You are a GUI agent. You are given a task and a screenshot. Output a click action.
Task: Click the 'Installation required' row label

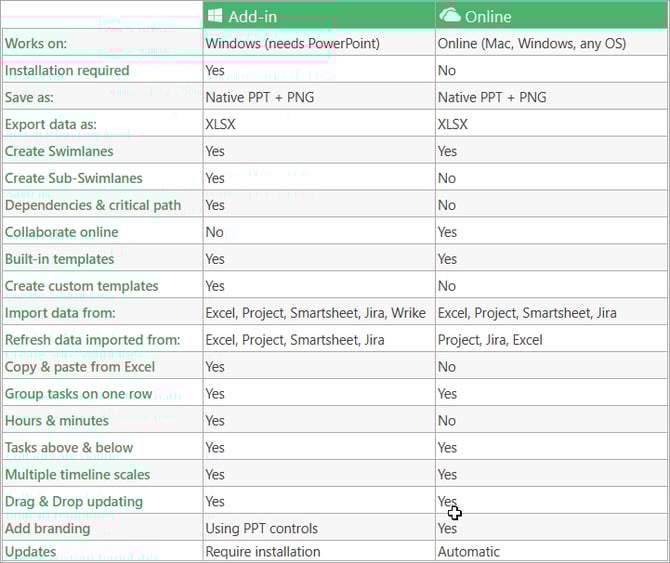coord(67,70)
